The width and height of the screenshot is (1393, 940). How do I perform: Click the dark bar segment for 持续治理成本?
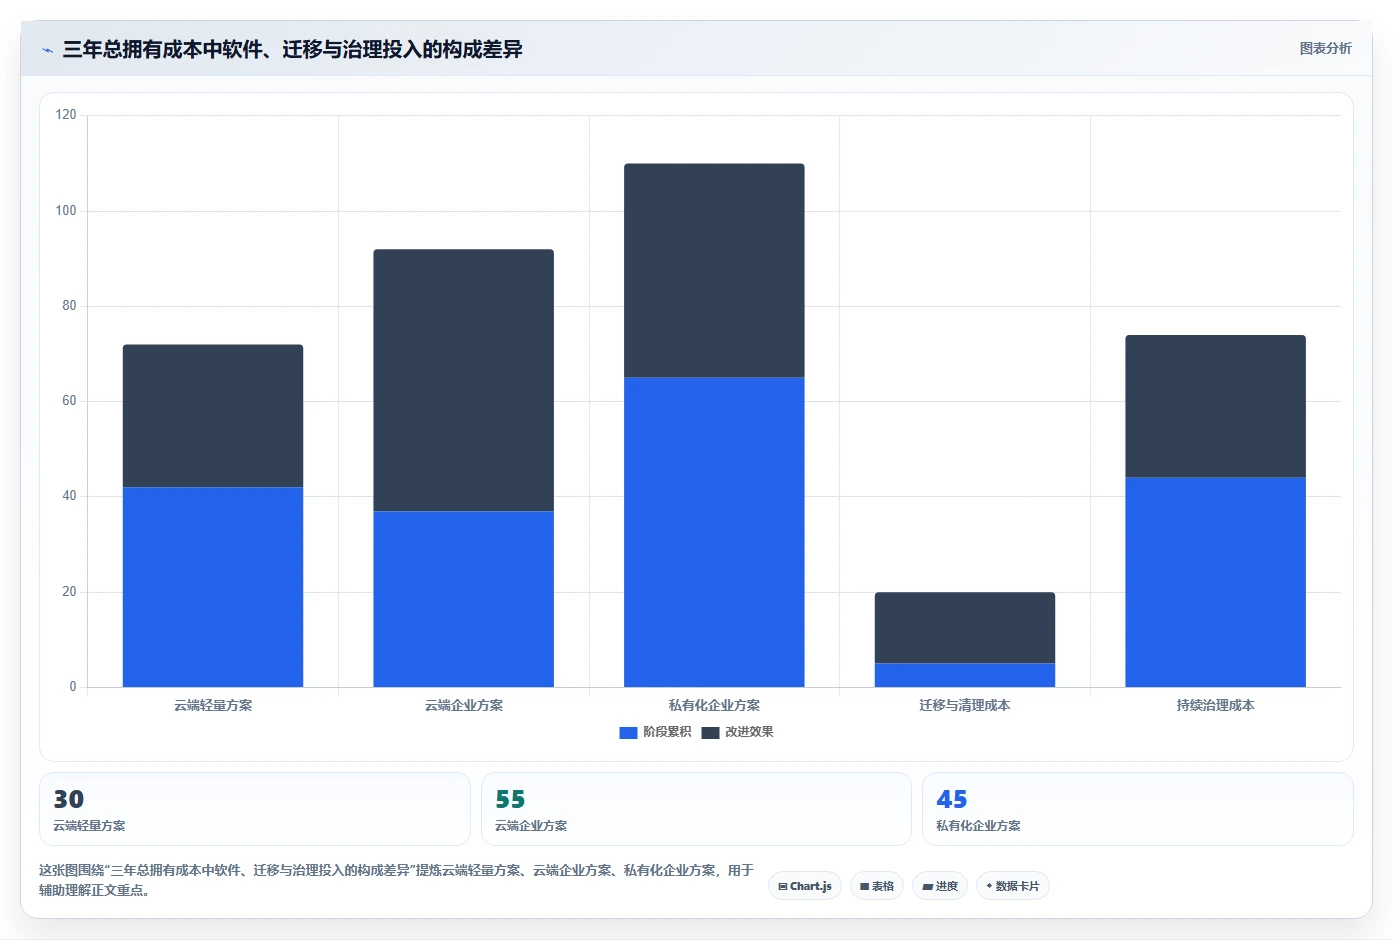point(1215,406)
